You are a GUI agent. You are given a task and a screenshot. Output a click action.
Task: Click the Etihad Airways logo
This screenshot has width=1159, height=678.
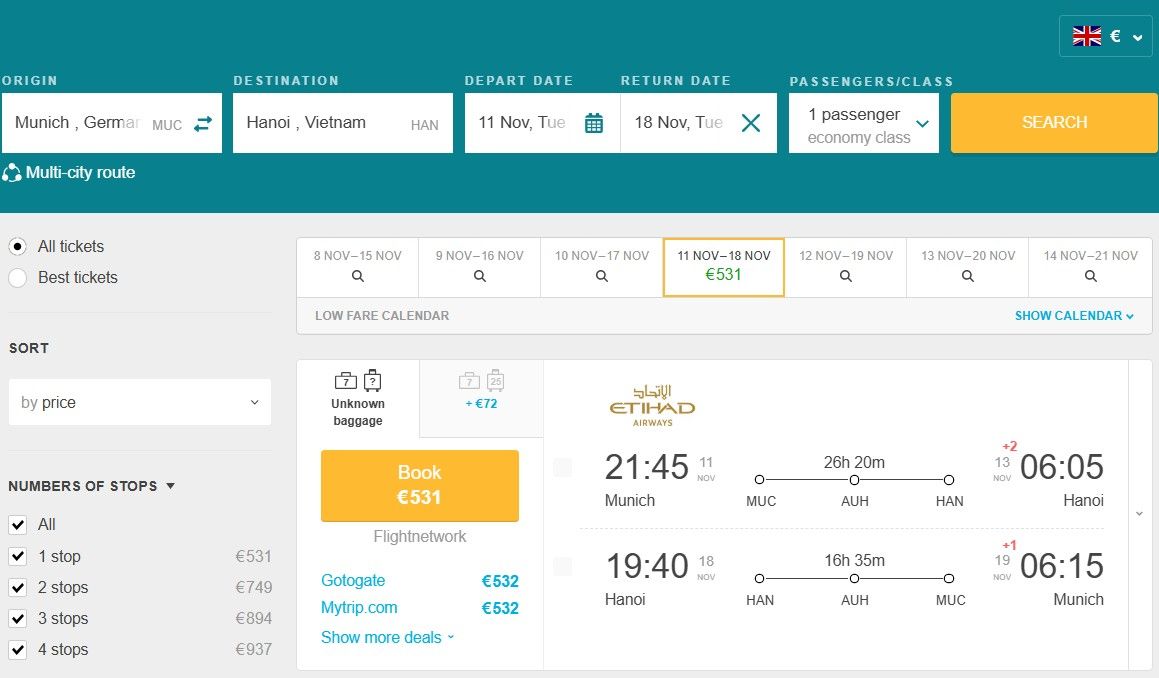pyautogui.click(x=652, y=405)
